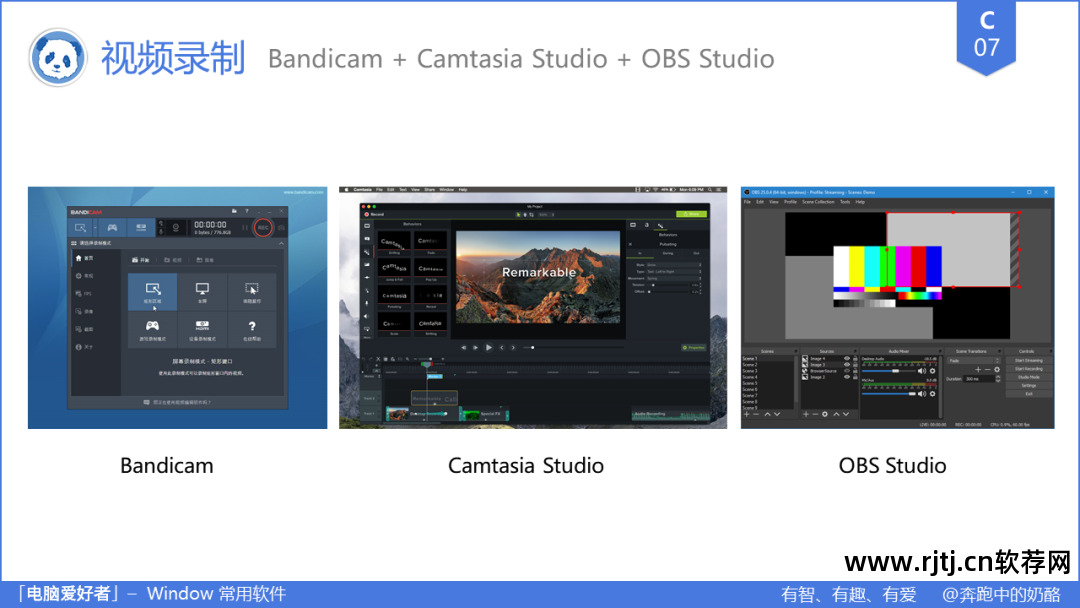Select Camtasia's Audio effects speaker sidebar icon
This screenshot has width=1080, height=608.
pos(367,317)
